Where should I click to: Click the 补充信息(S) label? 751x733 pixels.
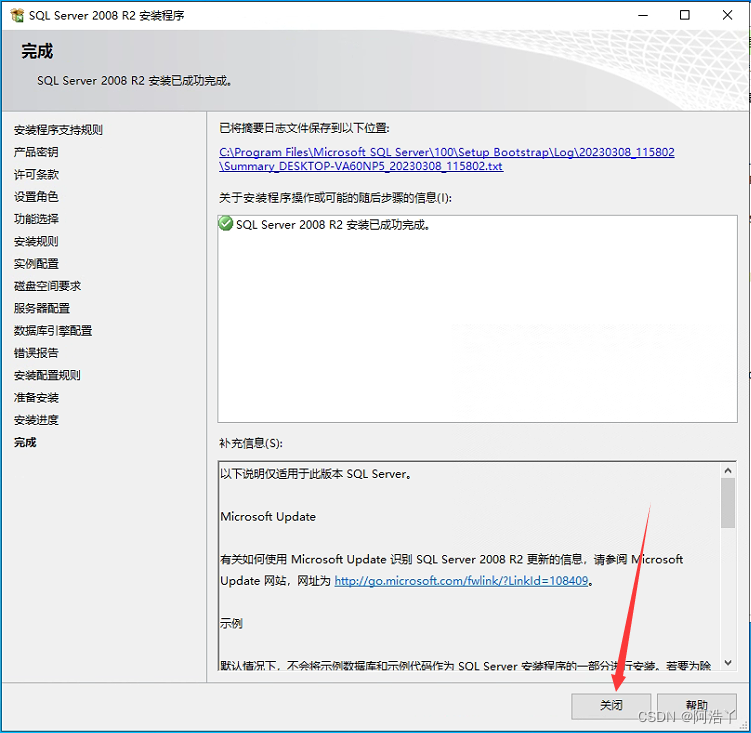coord(250,443)
